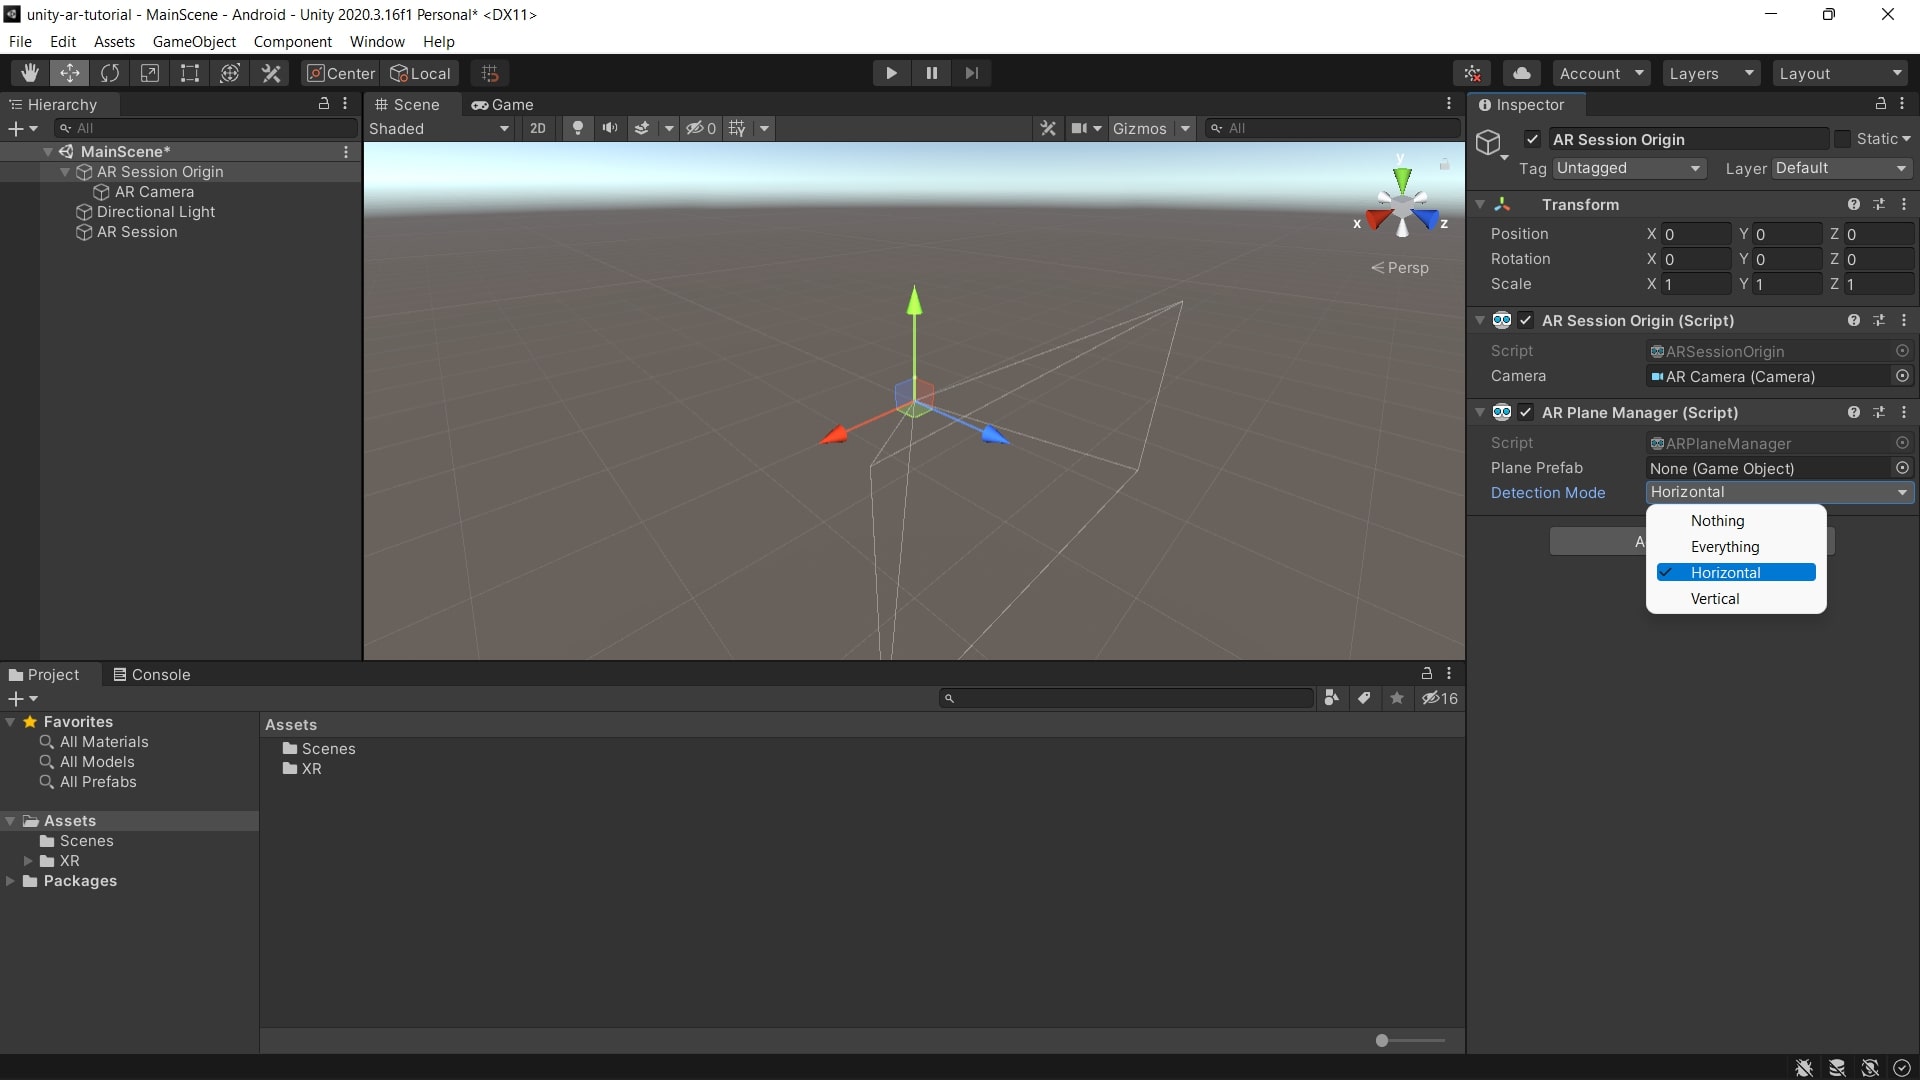This screenshot has height=1080, width=1920.
Task: Open scene camera settings icon
Action: 1079,128
